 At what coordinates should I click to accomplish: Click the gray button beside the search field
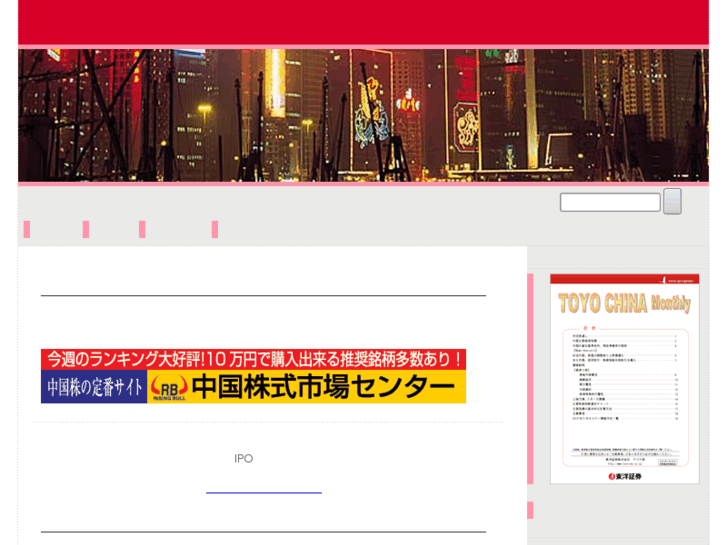pos(672,201)
